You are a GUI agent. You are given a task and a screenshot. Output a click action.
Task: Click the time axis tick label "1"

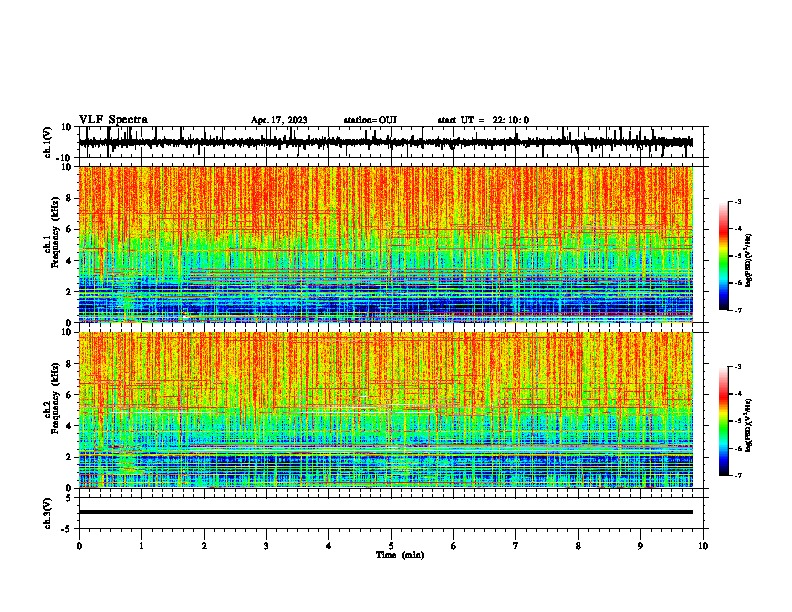141,546
